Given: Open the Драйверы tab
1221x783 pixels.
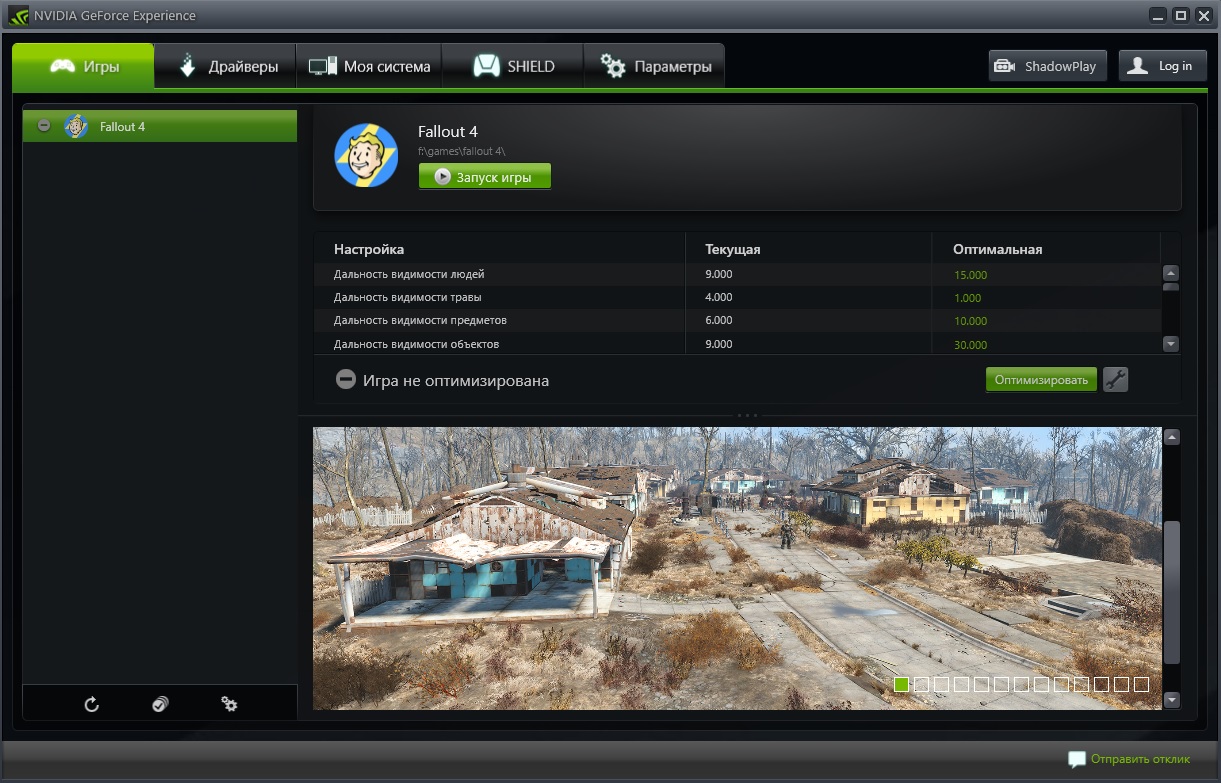Looking at the screenshot, I should 226,66.
